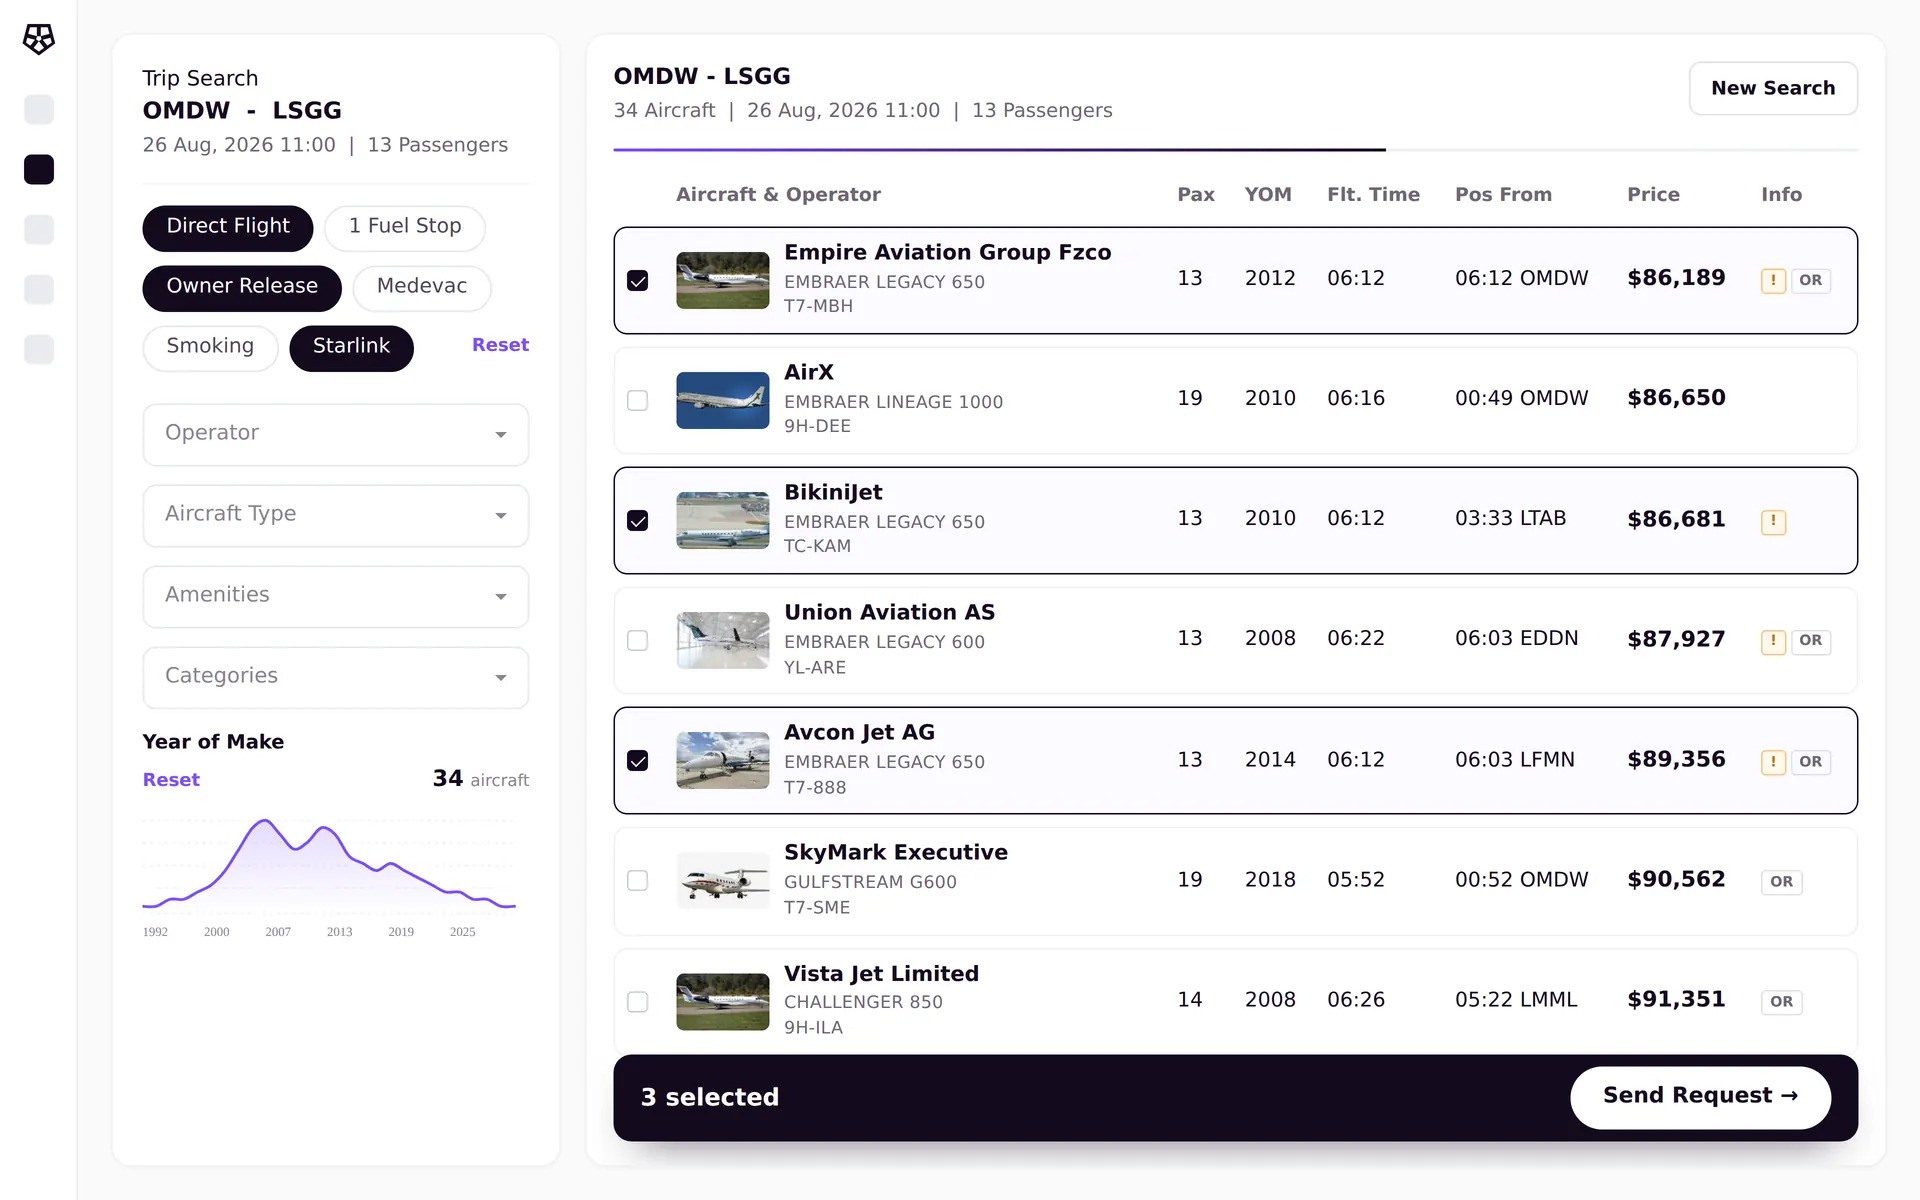Click the Info column header
This screenshot has width=1920, height=1200.
pos(1781,195)
